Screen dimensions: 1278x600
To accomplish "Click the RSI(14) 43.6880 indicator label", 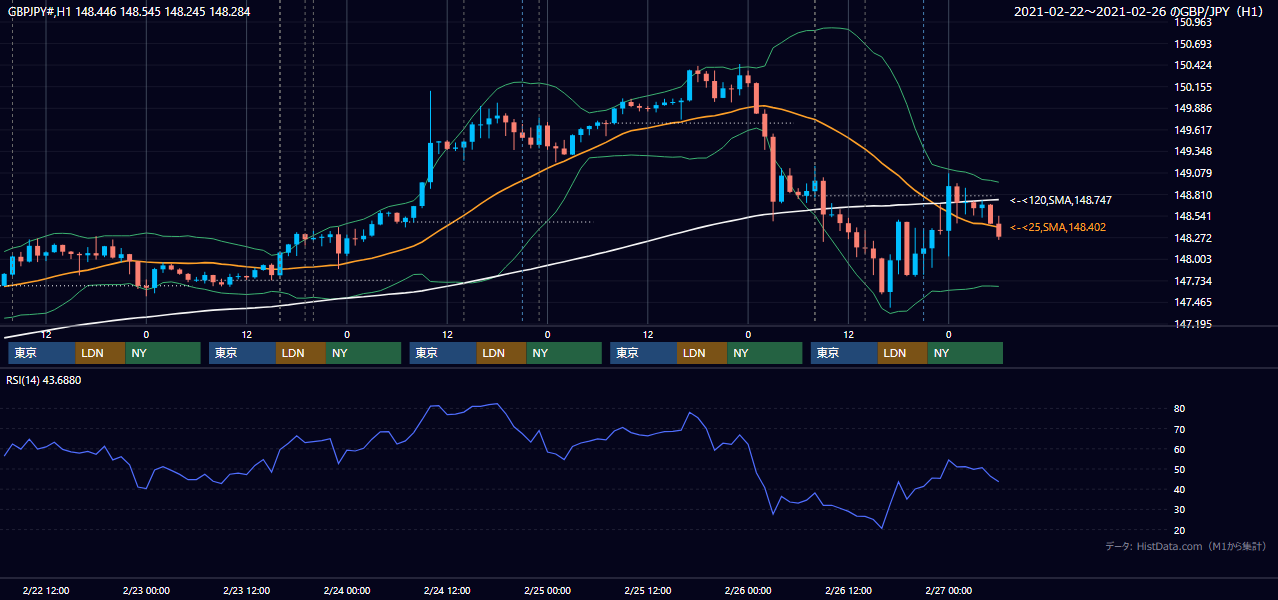I will (45, 380).
